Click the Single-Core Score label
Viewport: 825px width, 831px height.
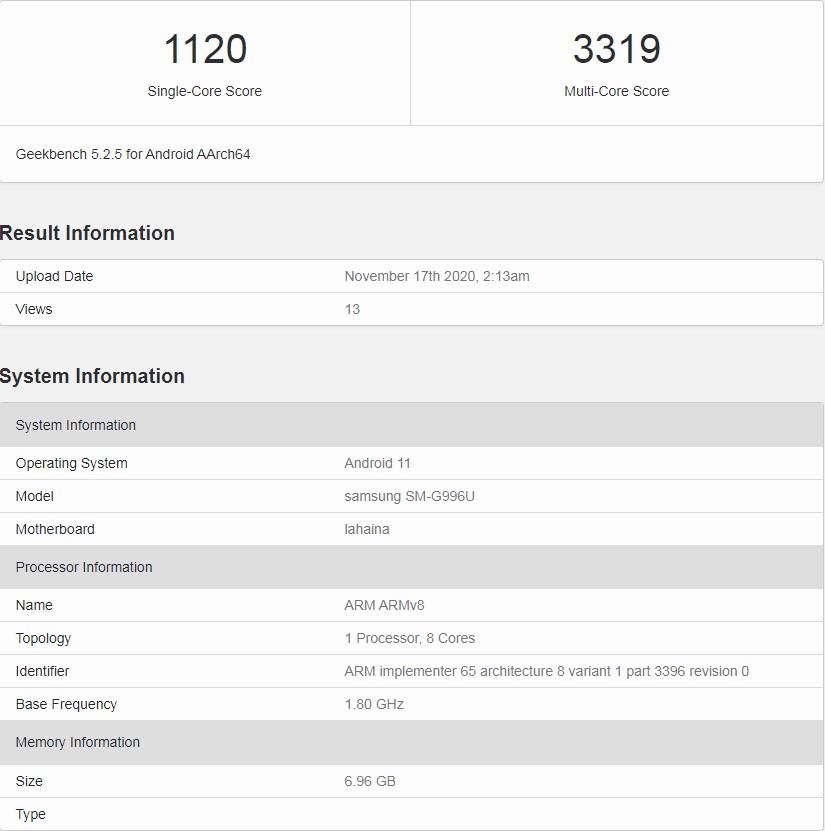205,91
